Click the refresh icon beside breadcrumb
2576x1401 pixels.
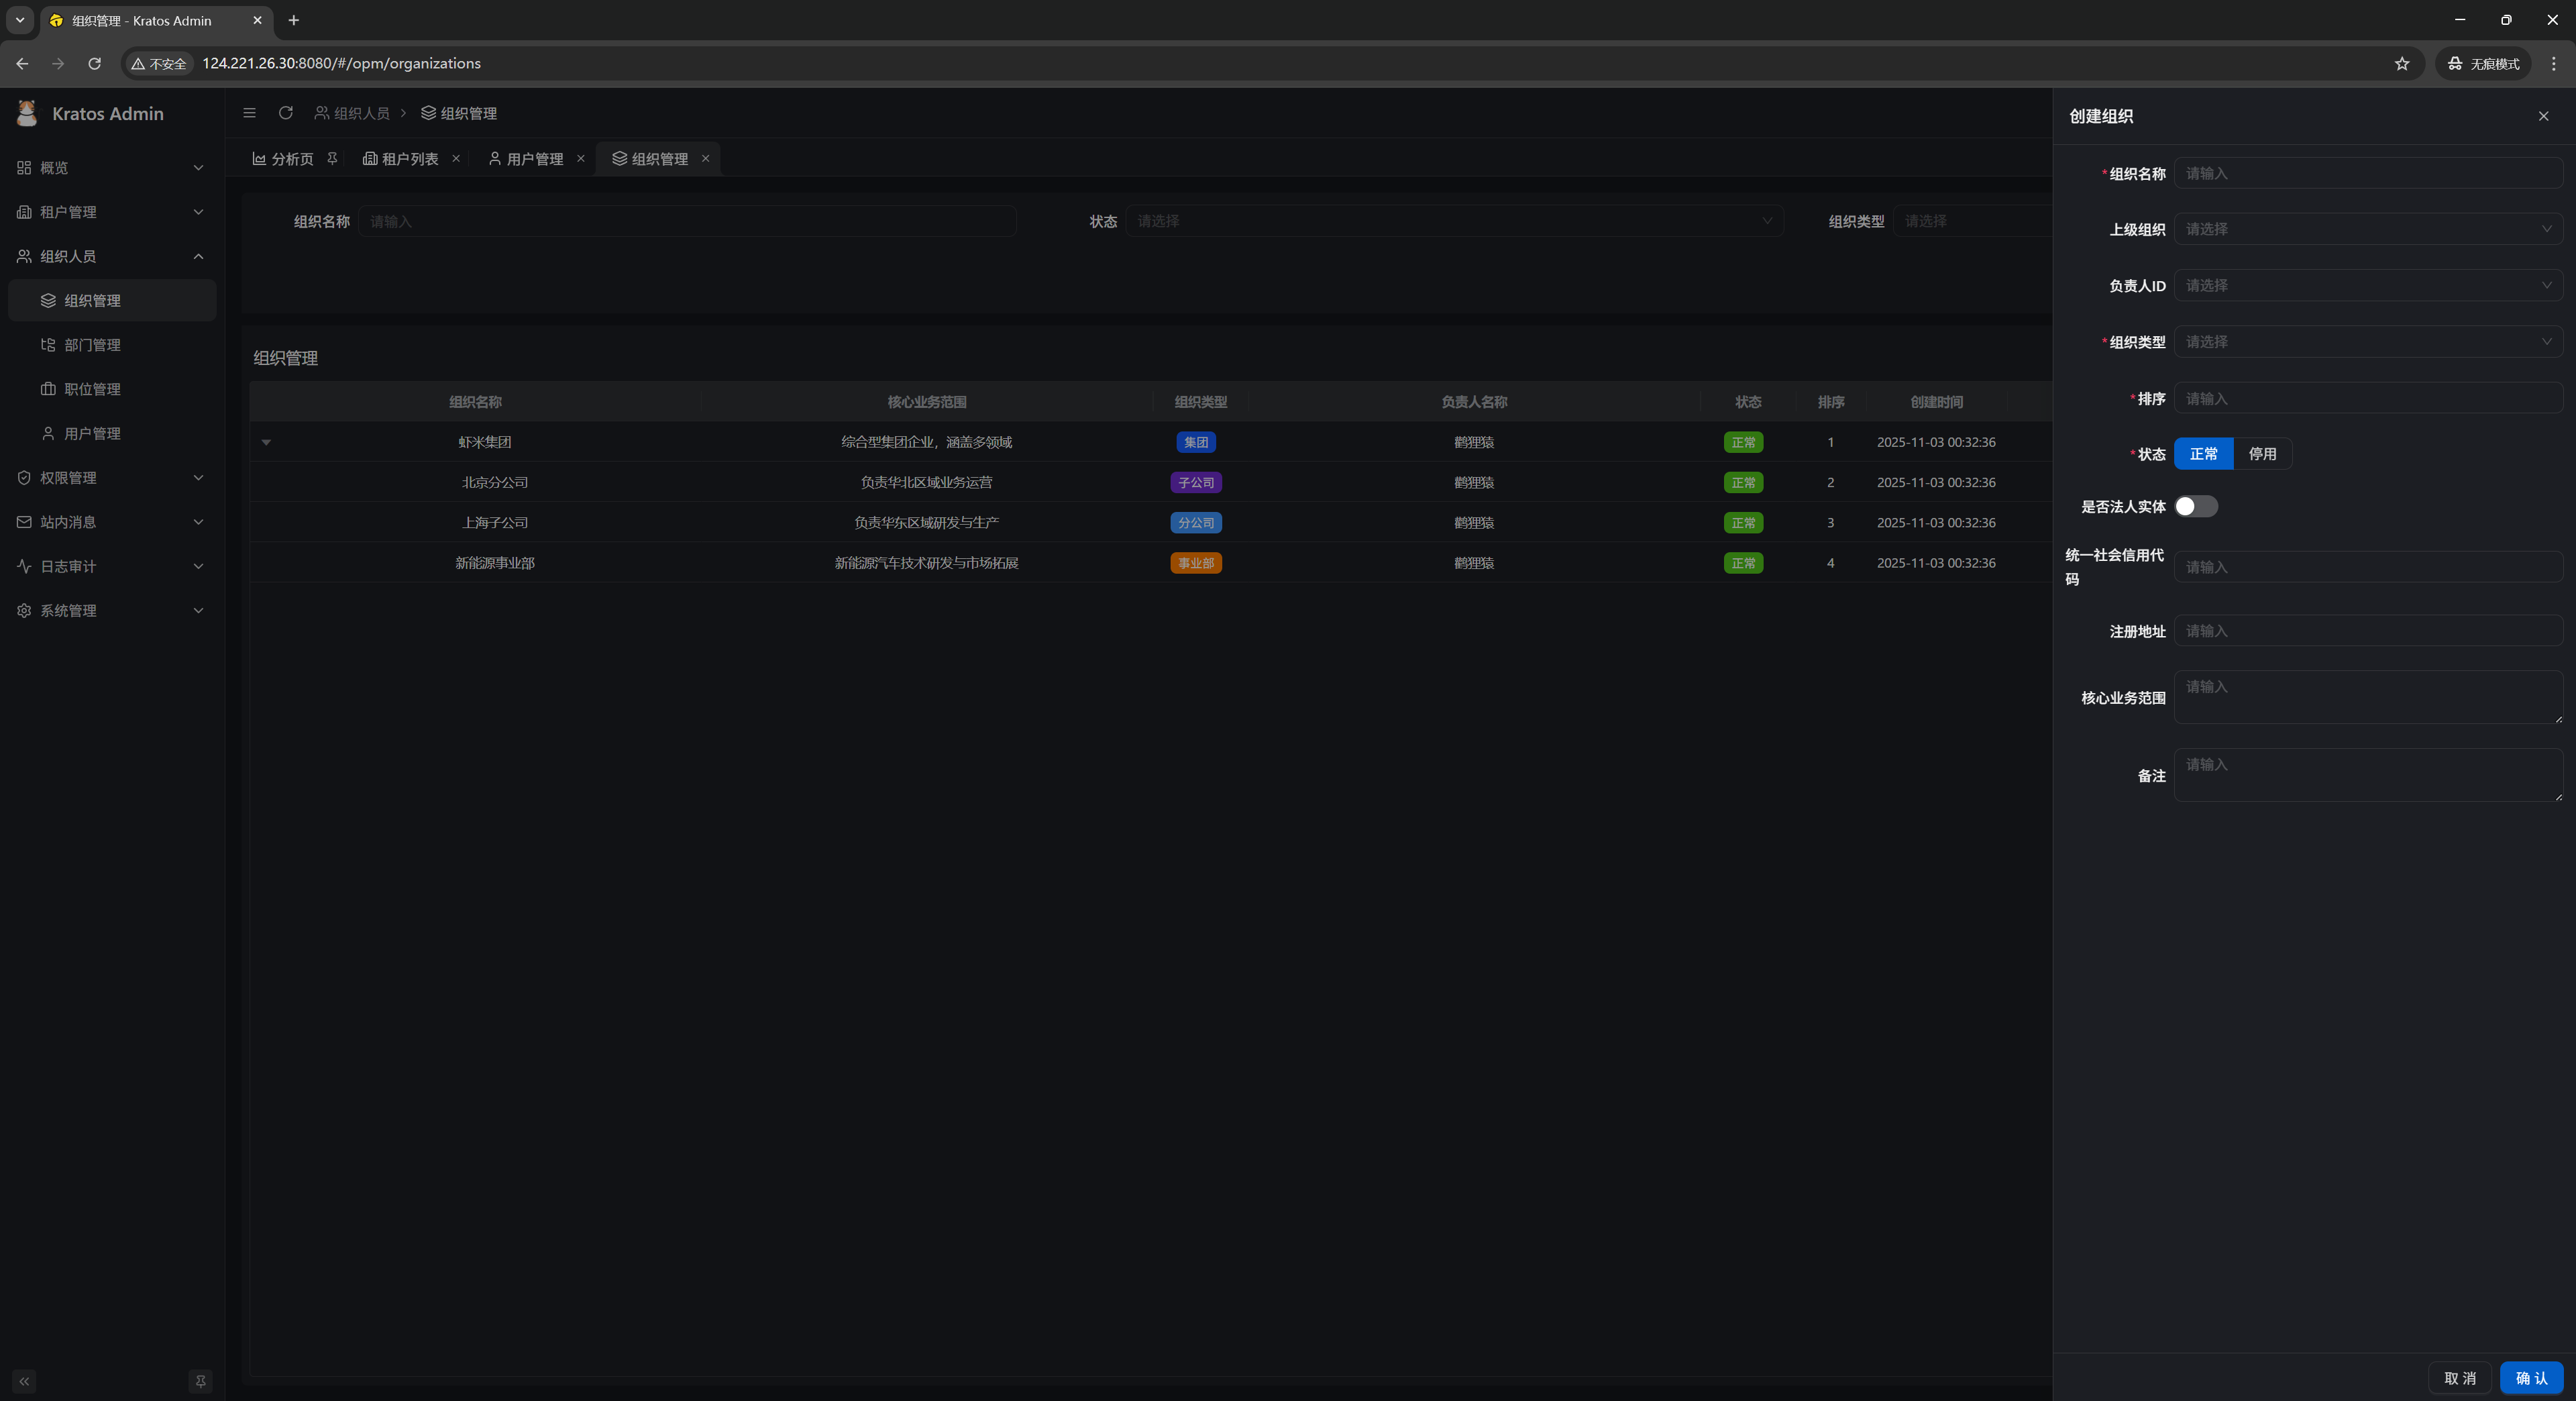click(286, 113)
